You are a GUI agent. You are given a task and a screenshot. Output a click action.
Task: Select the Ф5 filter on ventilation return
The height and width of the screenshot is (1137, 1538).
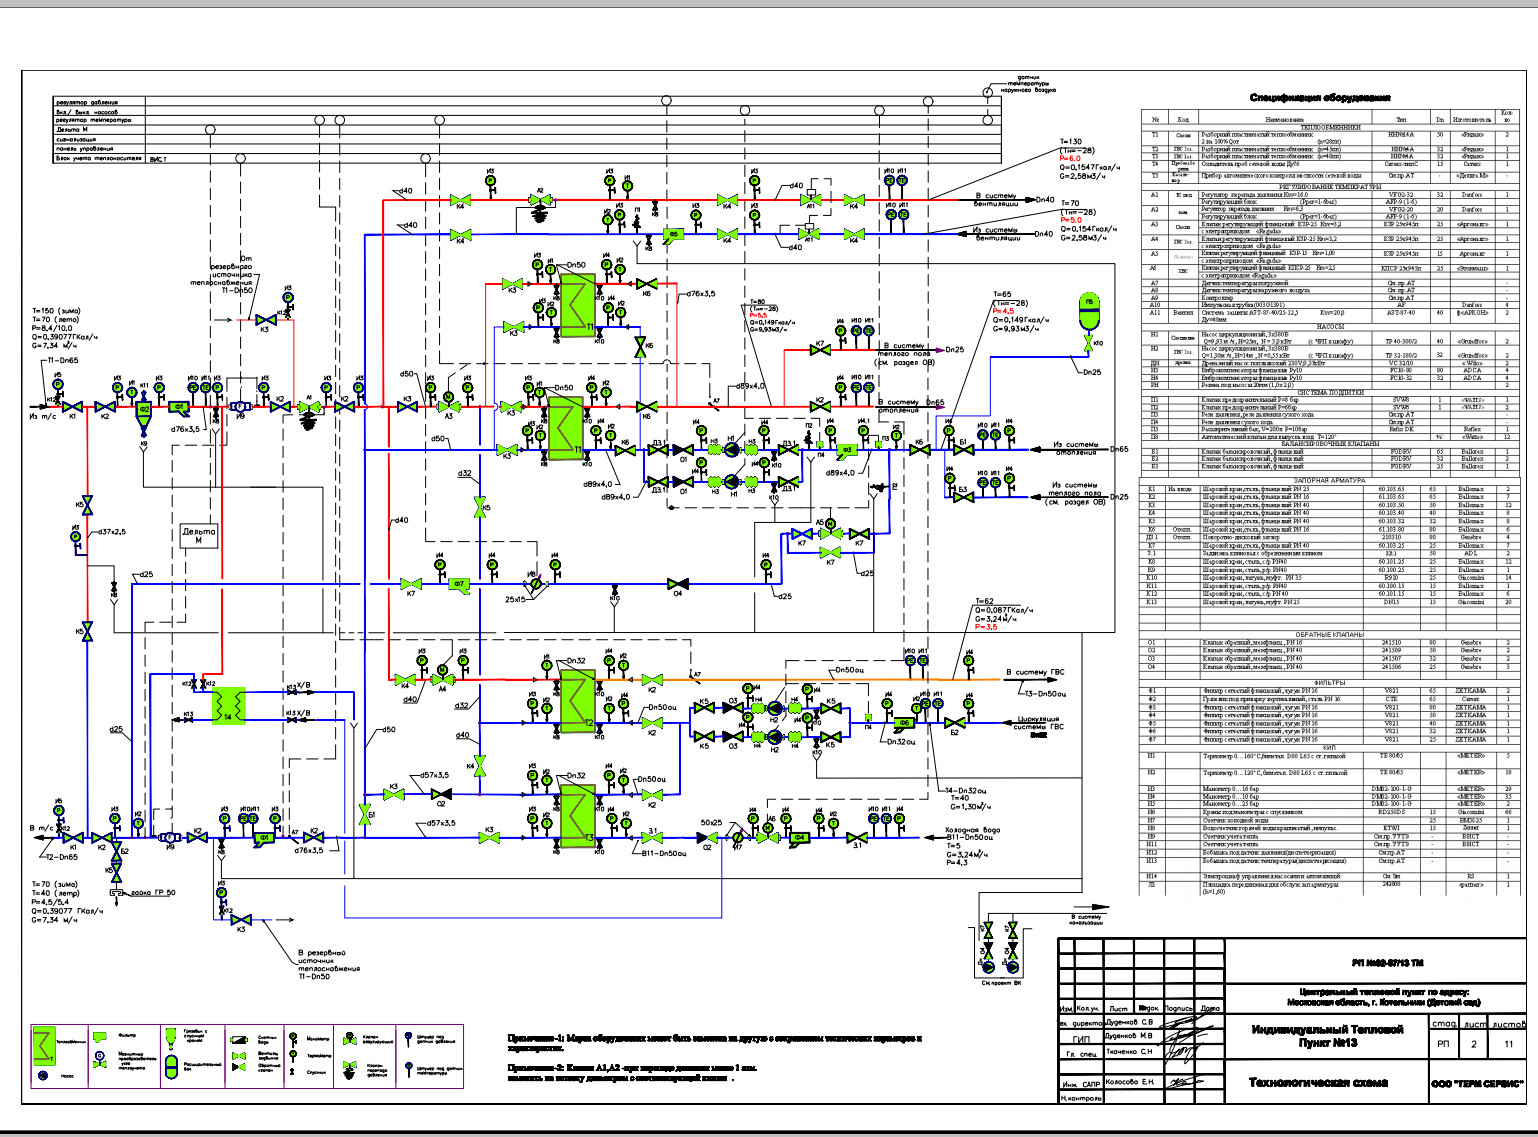click(673, 235)
